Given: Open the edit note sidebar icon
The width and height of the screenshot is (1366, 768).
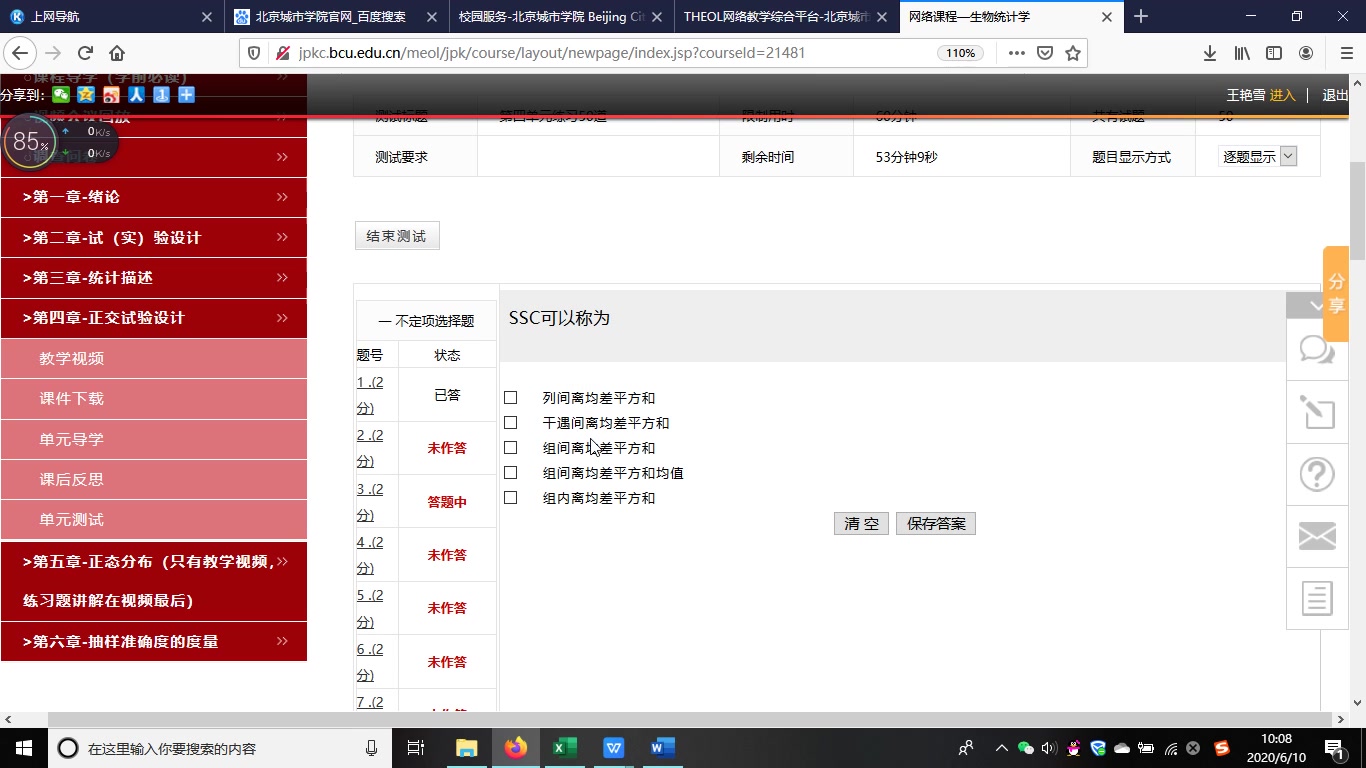Looking at the screenshot, I should pos(1317,412).
